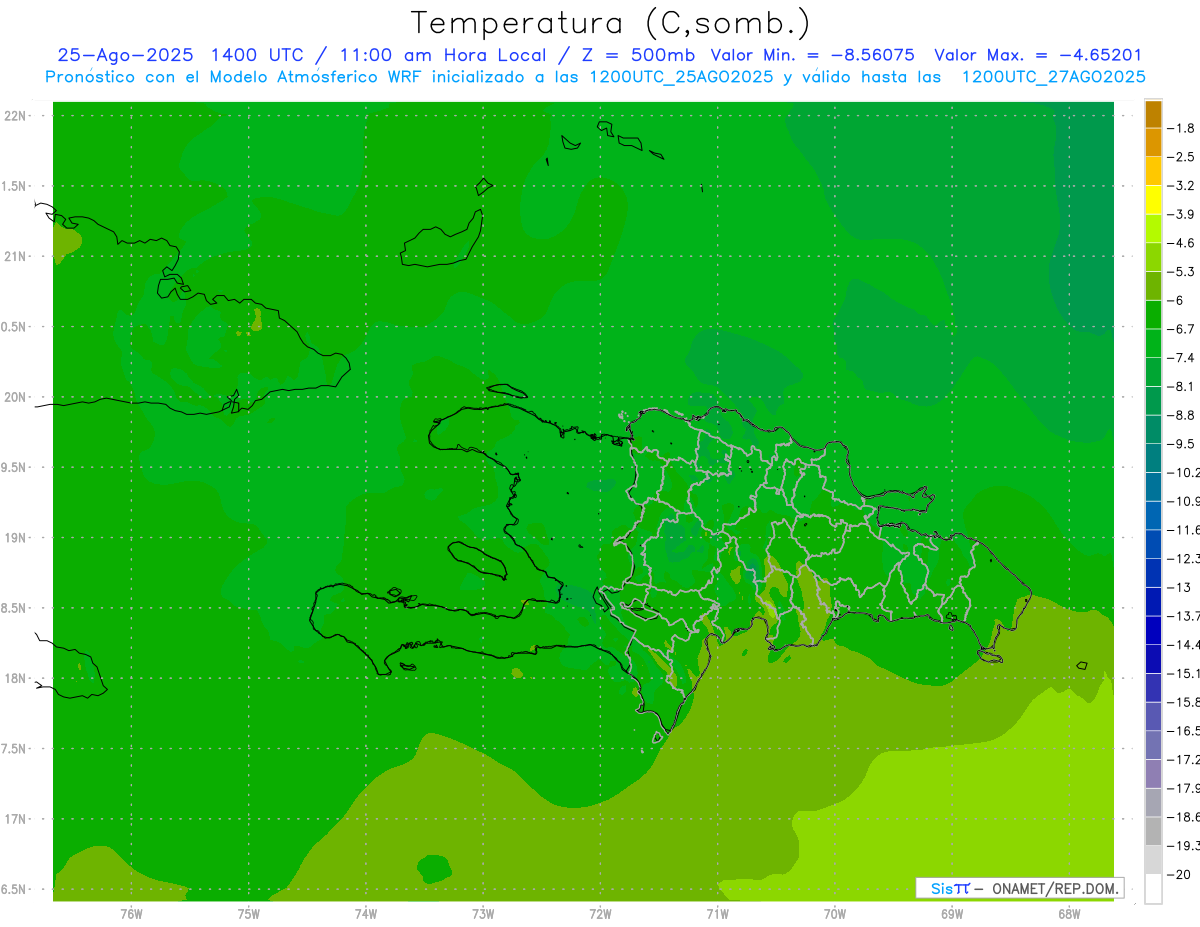Viewport: 1200px width, 927px height.
Task: Click the -4.6 colorbar value label
Action: pos(1181,243)
